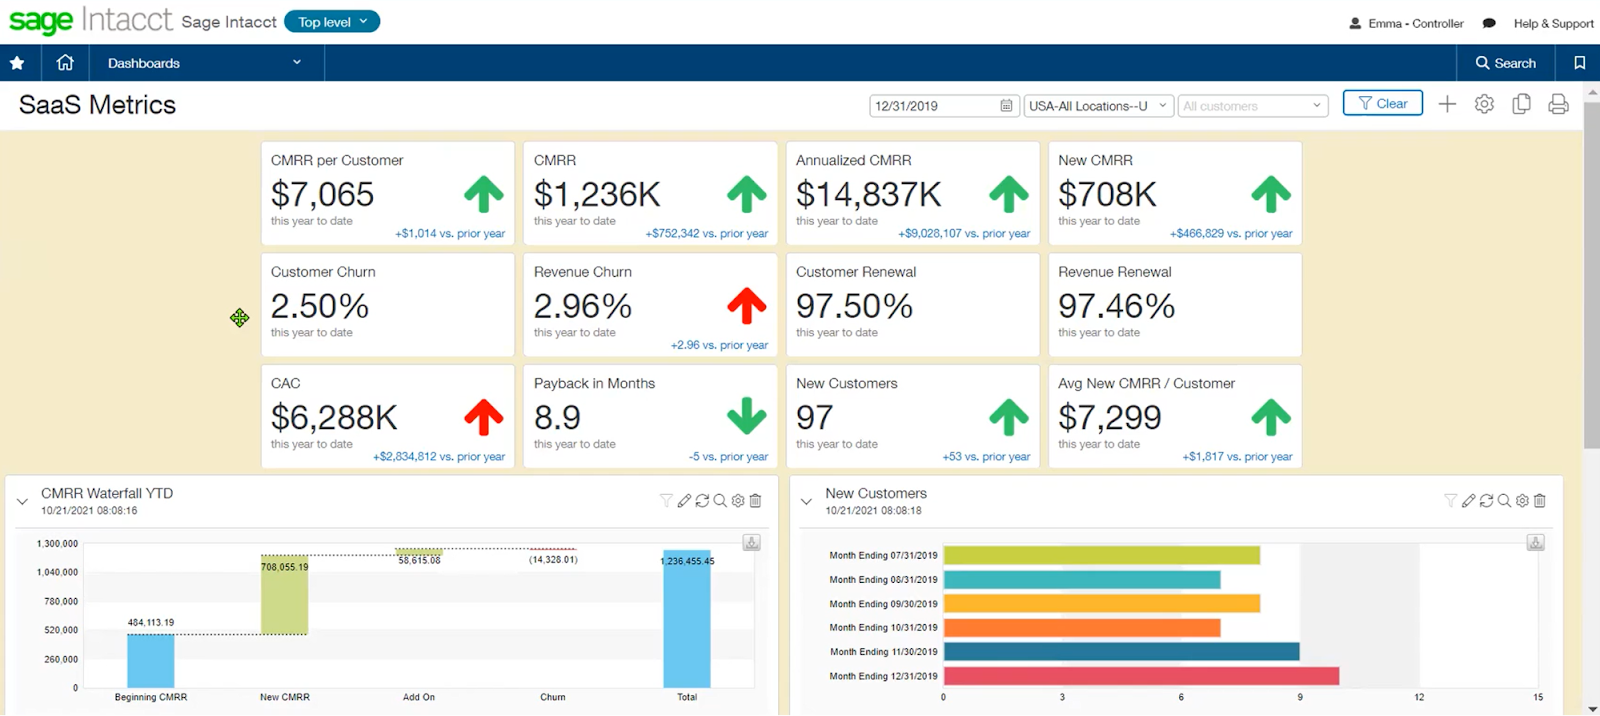
Task: Open Help & Support link
Action: [x=1553, y=23]
